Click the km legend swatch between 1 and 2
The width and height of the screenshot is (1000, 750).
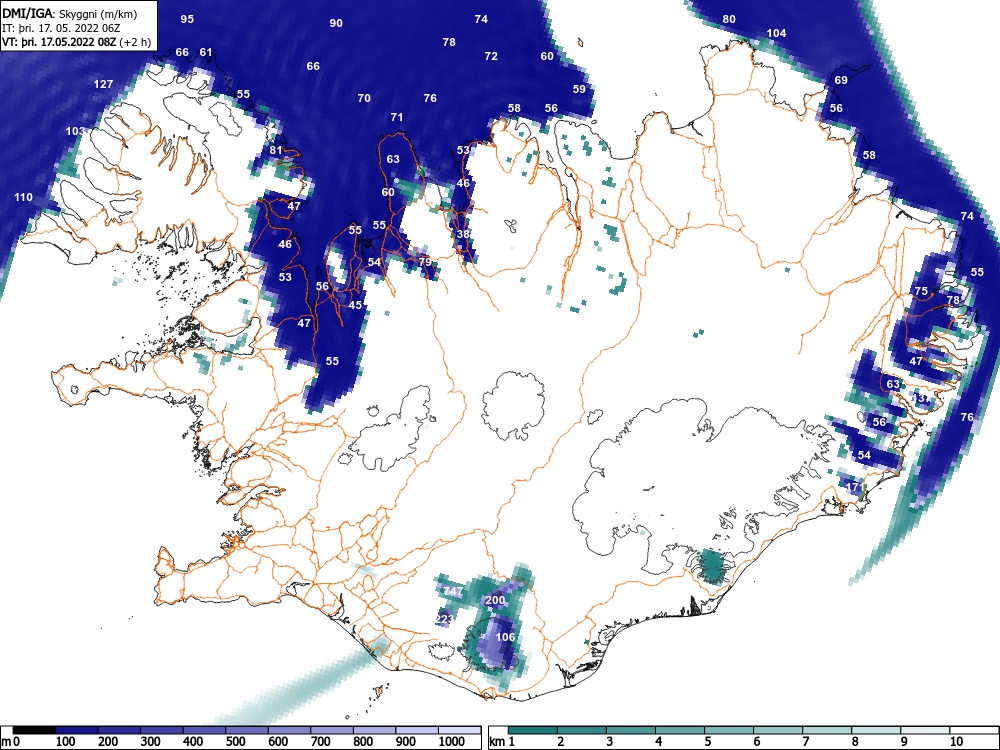(533, 730)
